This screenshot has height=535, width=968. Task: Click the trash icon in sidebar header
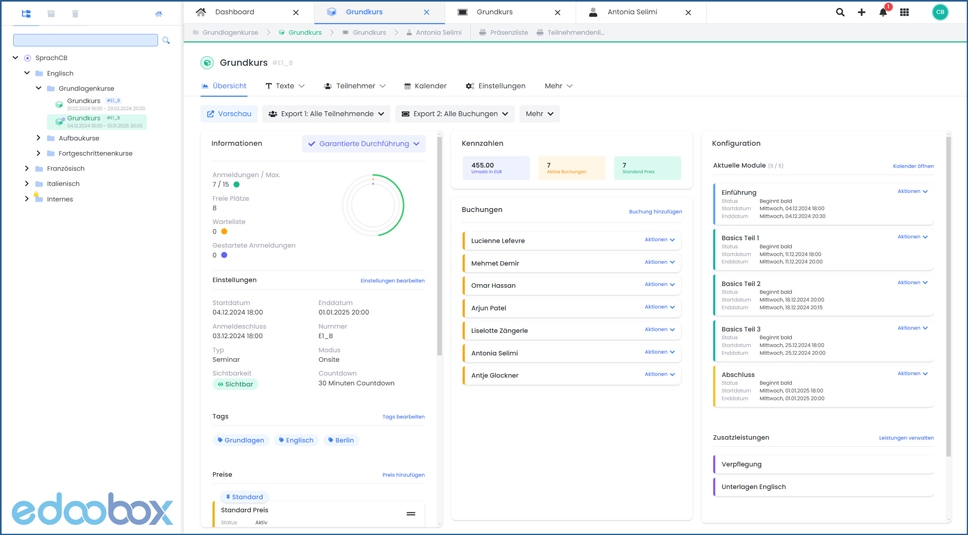tap(75, 14)
